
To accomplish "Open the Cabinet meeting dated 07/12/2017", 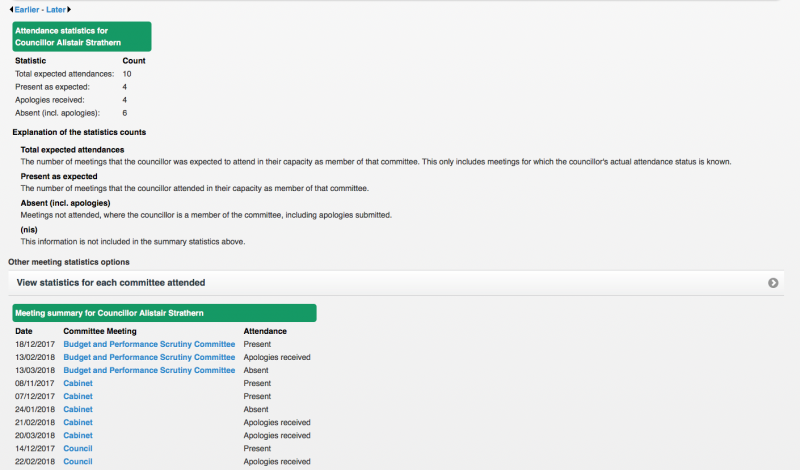I will [x=78, y=396].
